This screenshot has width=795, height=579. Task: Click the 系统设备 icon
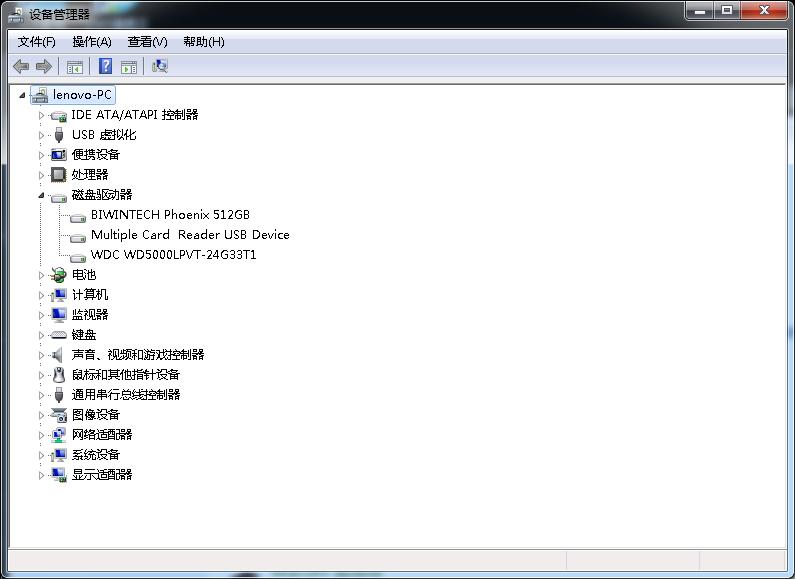[59, 455]
